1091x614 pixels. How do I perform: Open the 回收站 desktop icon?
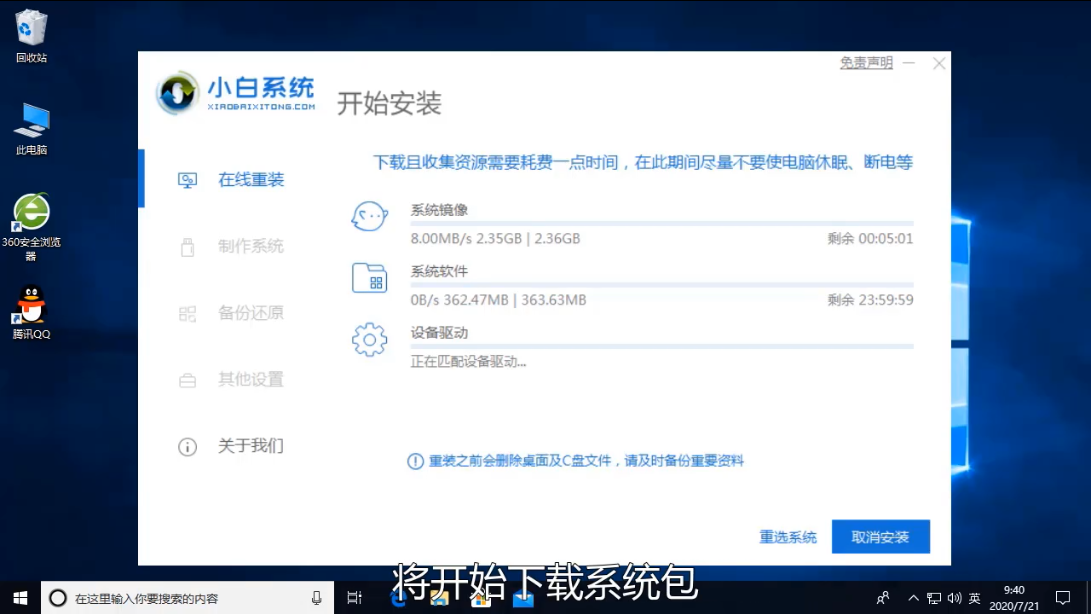pos(31,30)
